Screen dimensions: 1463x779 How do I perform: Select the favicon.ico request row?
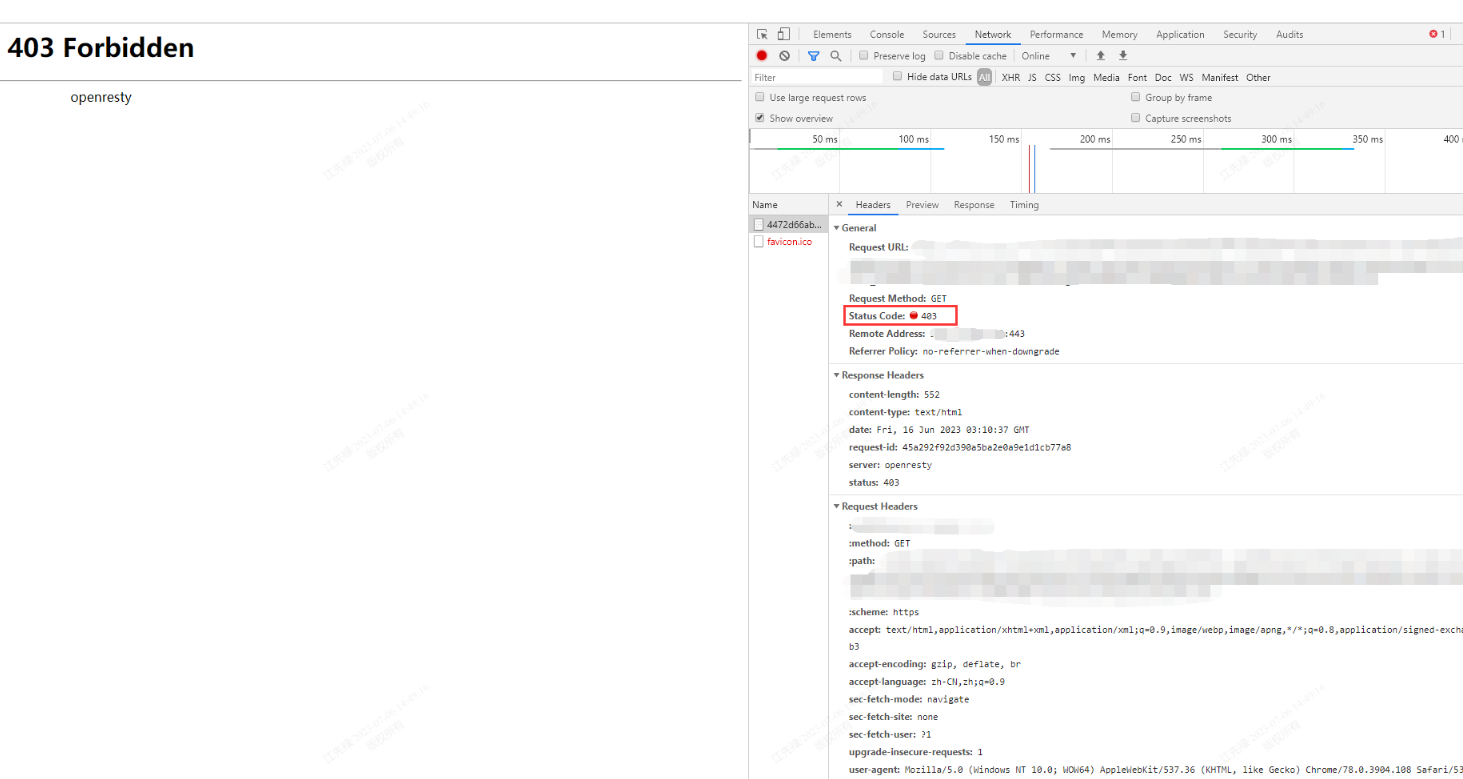click(789, 242)
